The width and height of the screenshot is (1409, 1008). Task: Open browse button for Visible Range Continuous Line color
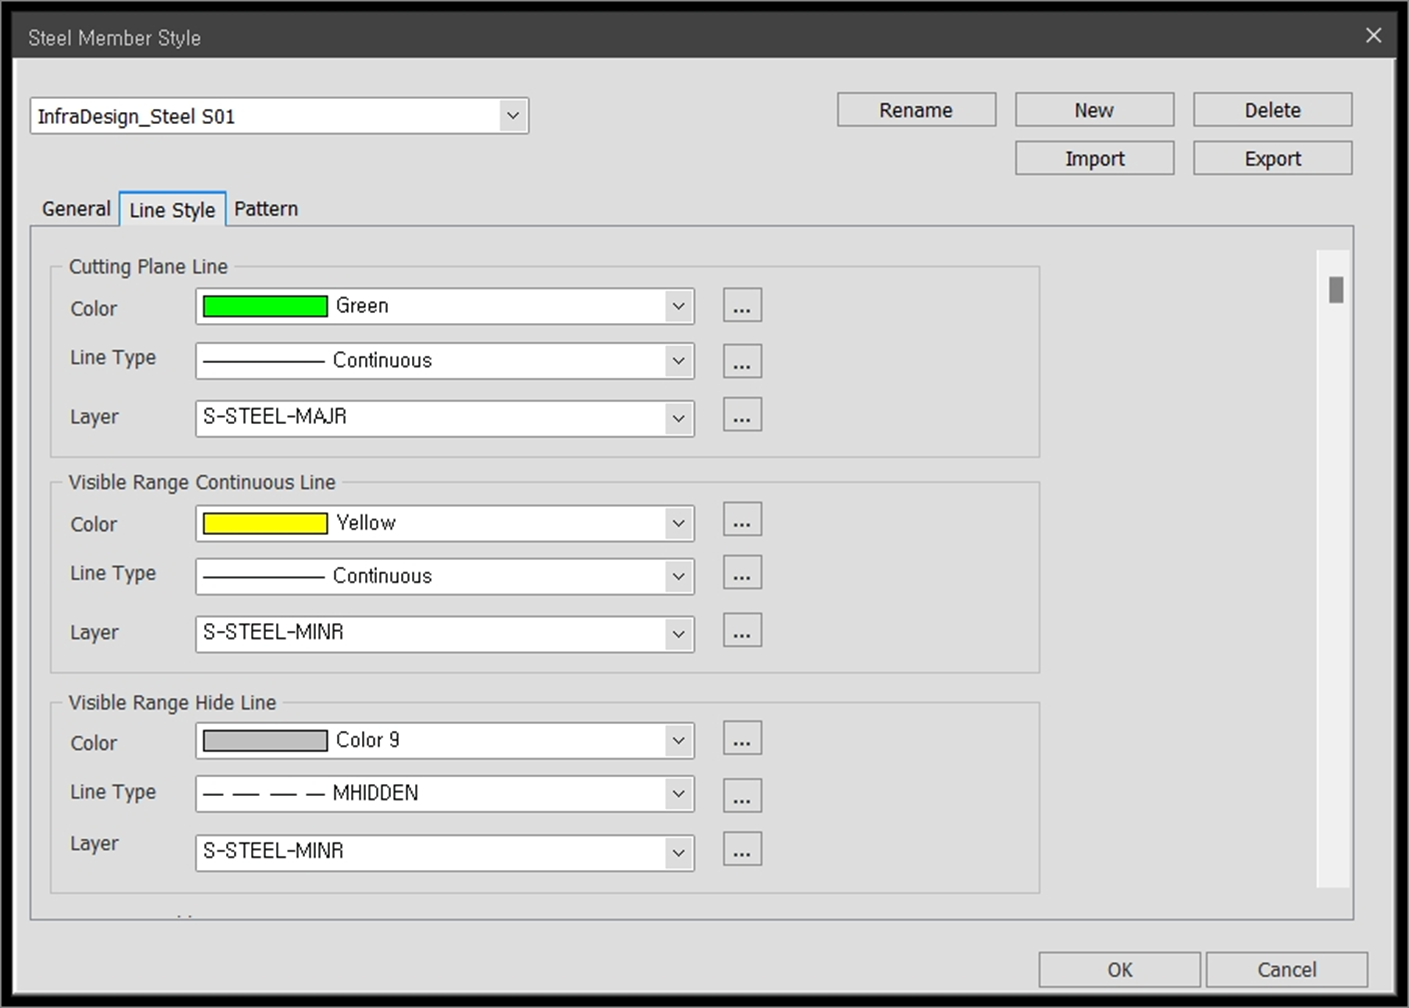(742, 519)
